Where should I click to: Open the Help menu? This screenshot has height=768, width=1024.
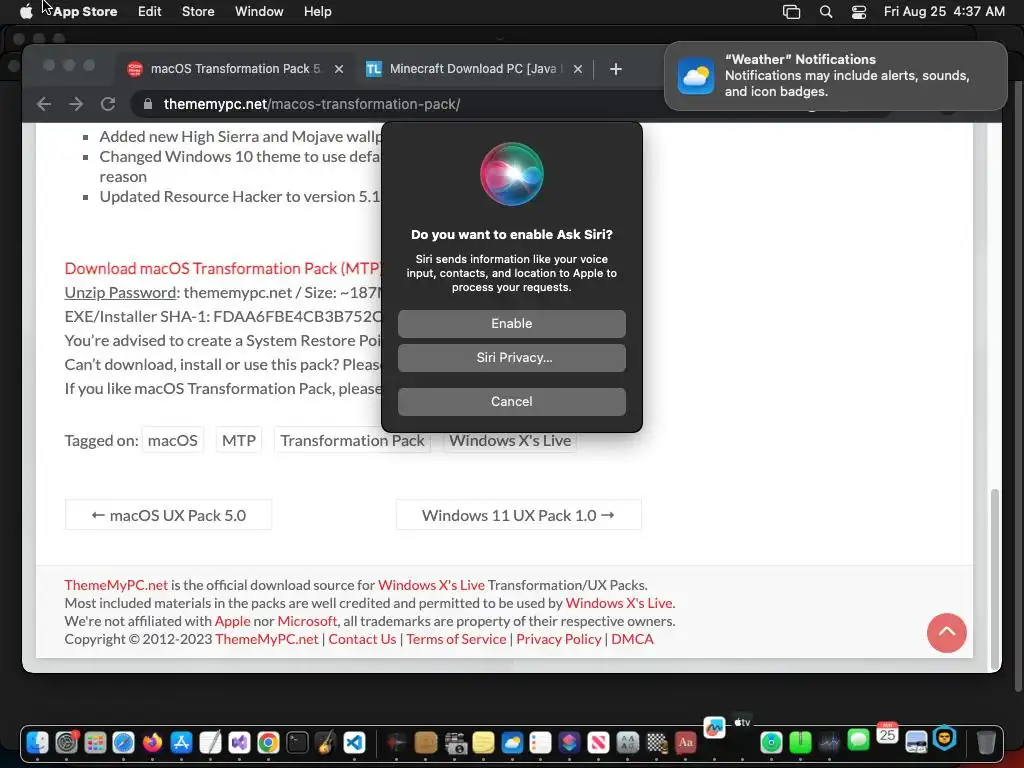[x=317, y=11]
